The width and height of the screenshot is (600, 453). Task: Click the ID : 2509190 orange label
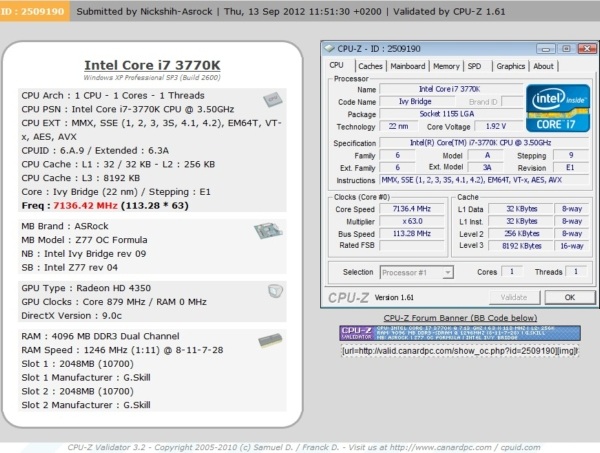[x=34, y=11]
